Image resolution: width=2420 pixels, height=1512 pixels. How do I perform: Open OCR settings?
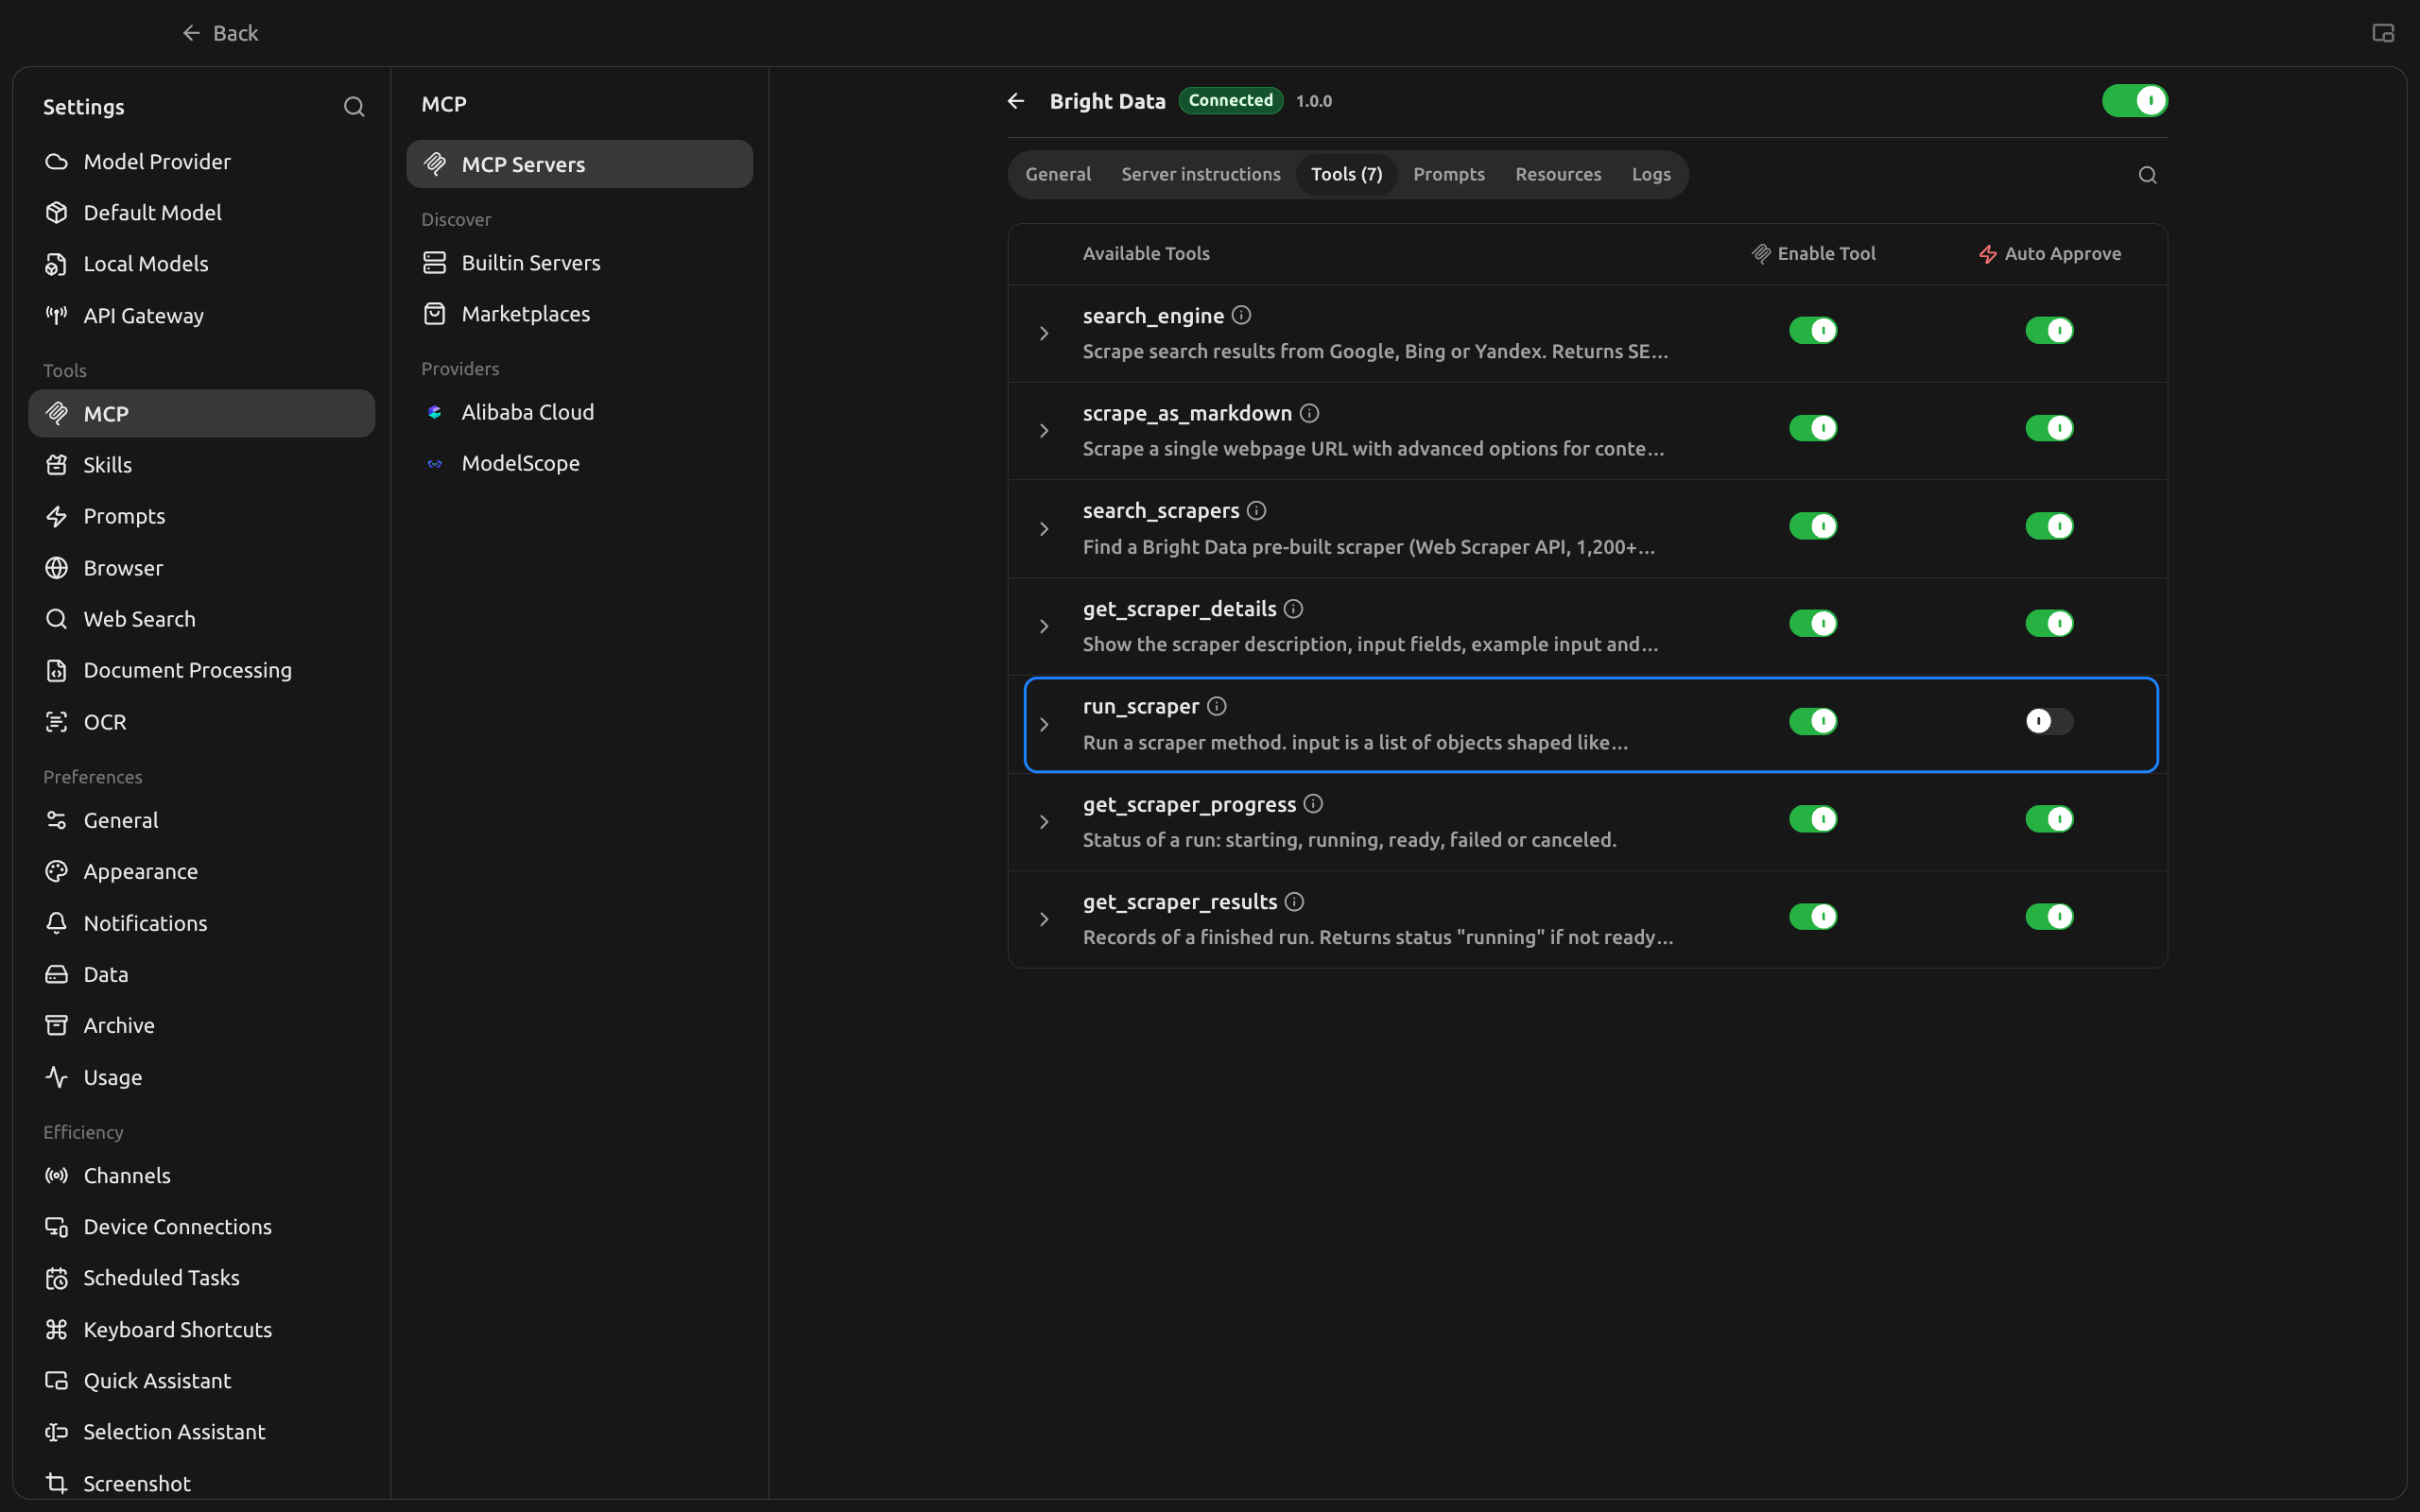tap(201, 722)
